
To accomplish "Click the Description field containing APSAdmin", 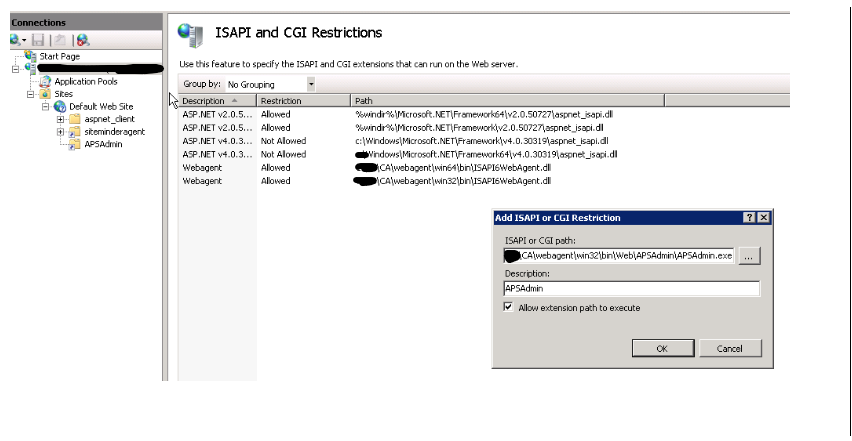I will click(631, 288).
